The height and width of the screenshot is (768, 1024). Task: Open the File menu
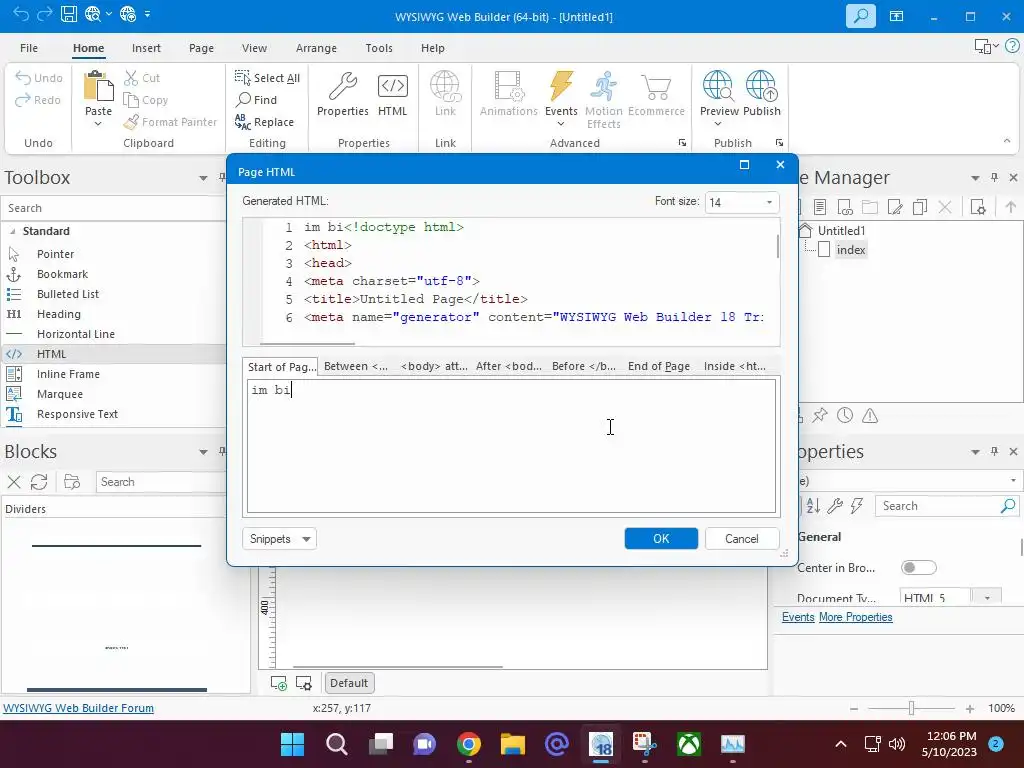point(29,48)
